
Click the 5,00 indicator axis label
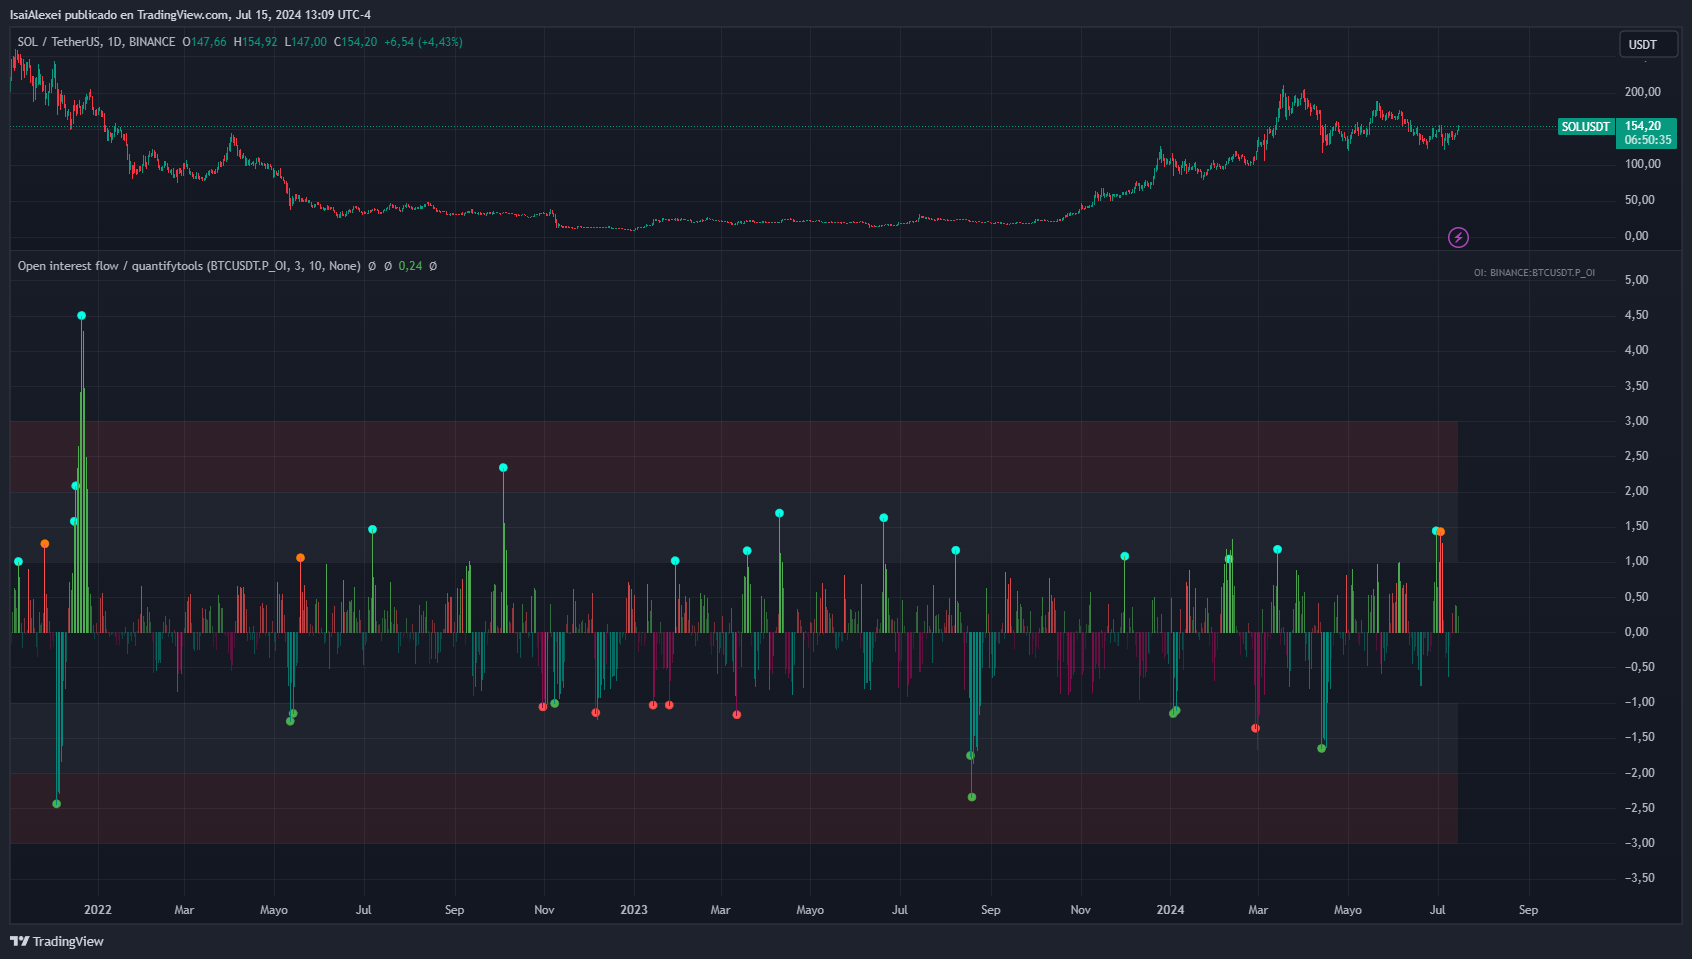[1636, 280]
